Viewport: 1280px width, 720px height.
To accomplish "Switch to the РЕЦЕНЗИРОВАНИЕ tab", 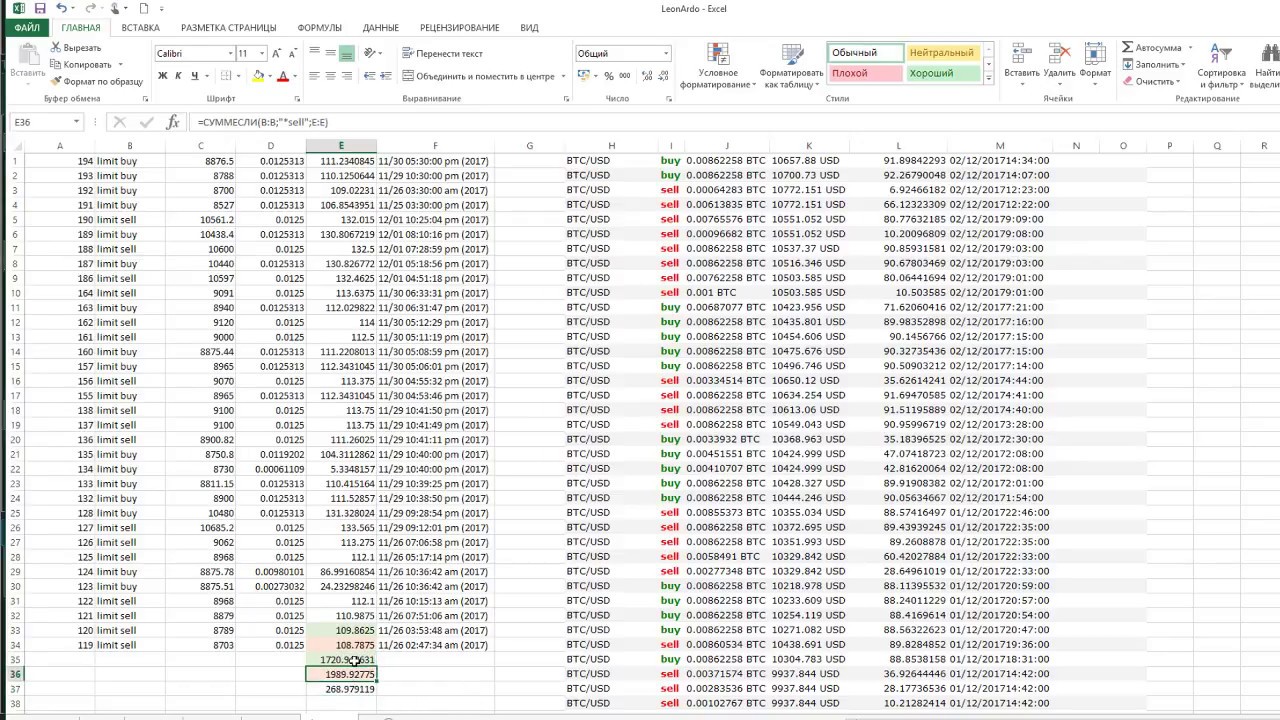I will tap(460, 28).
